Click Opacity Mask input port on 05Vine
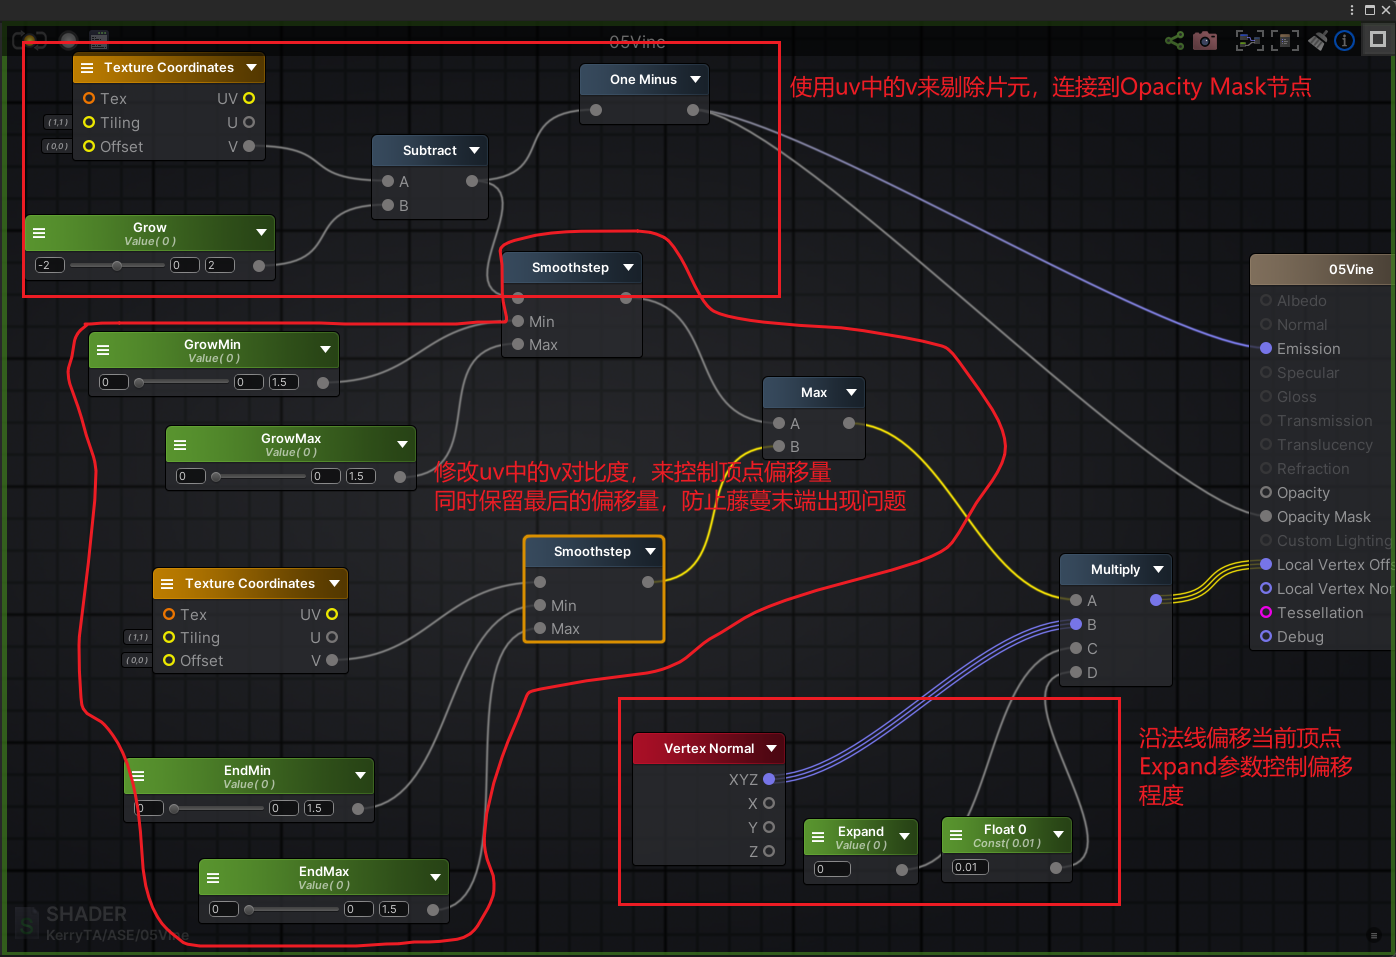This screenshot has height=957, width=1396. pyautogui.click(x=1266, y=516)
